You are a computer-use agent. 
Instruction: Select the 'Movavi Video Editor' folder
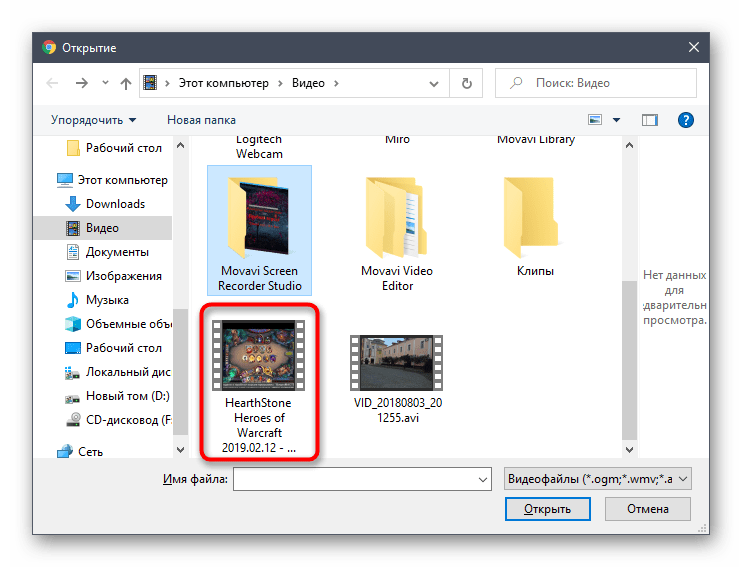pyautogui.click(x=397, y=234)
